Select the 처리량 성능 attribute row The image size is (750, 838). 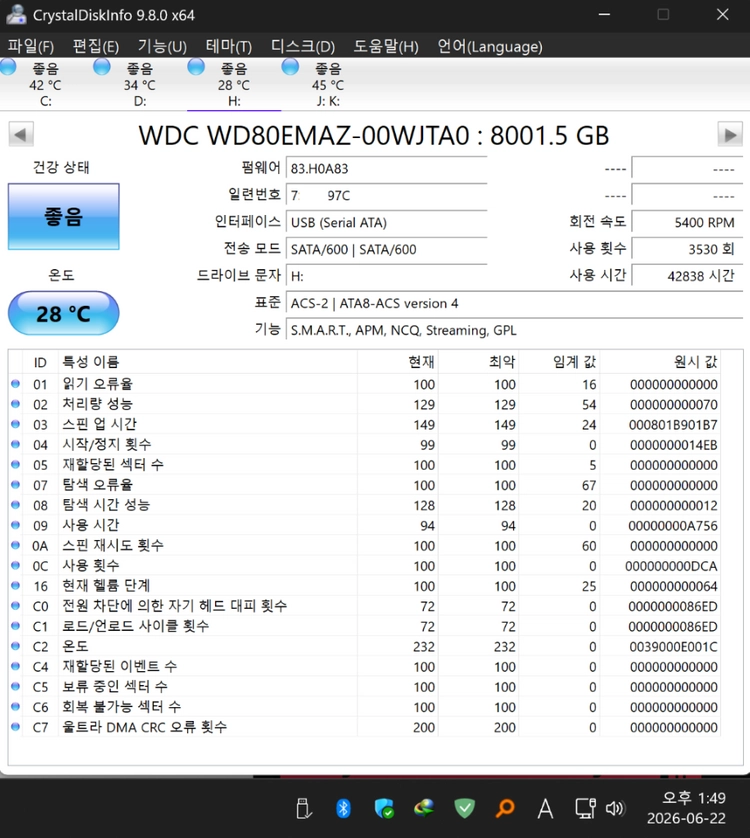point(365,404)
